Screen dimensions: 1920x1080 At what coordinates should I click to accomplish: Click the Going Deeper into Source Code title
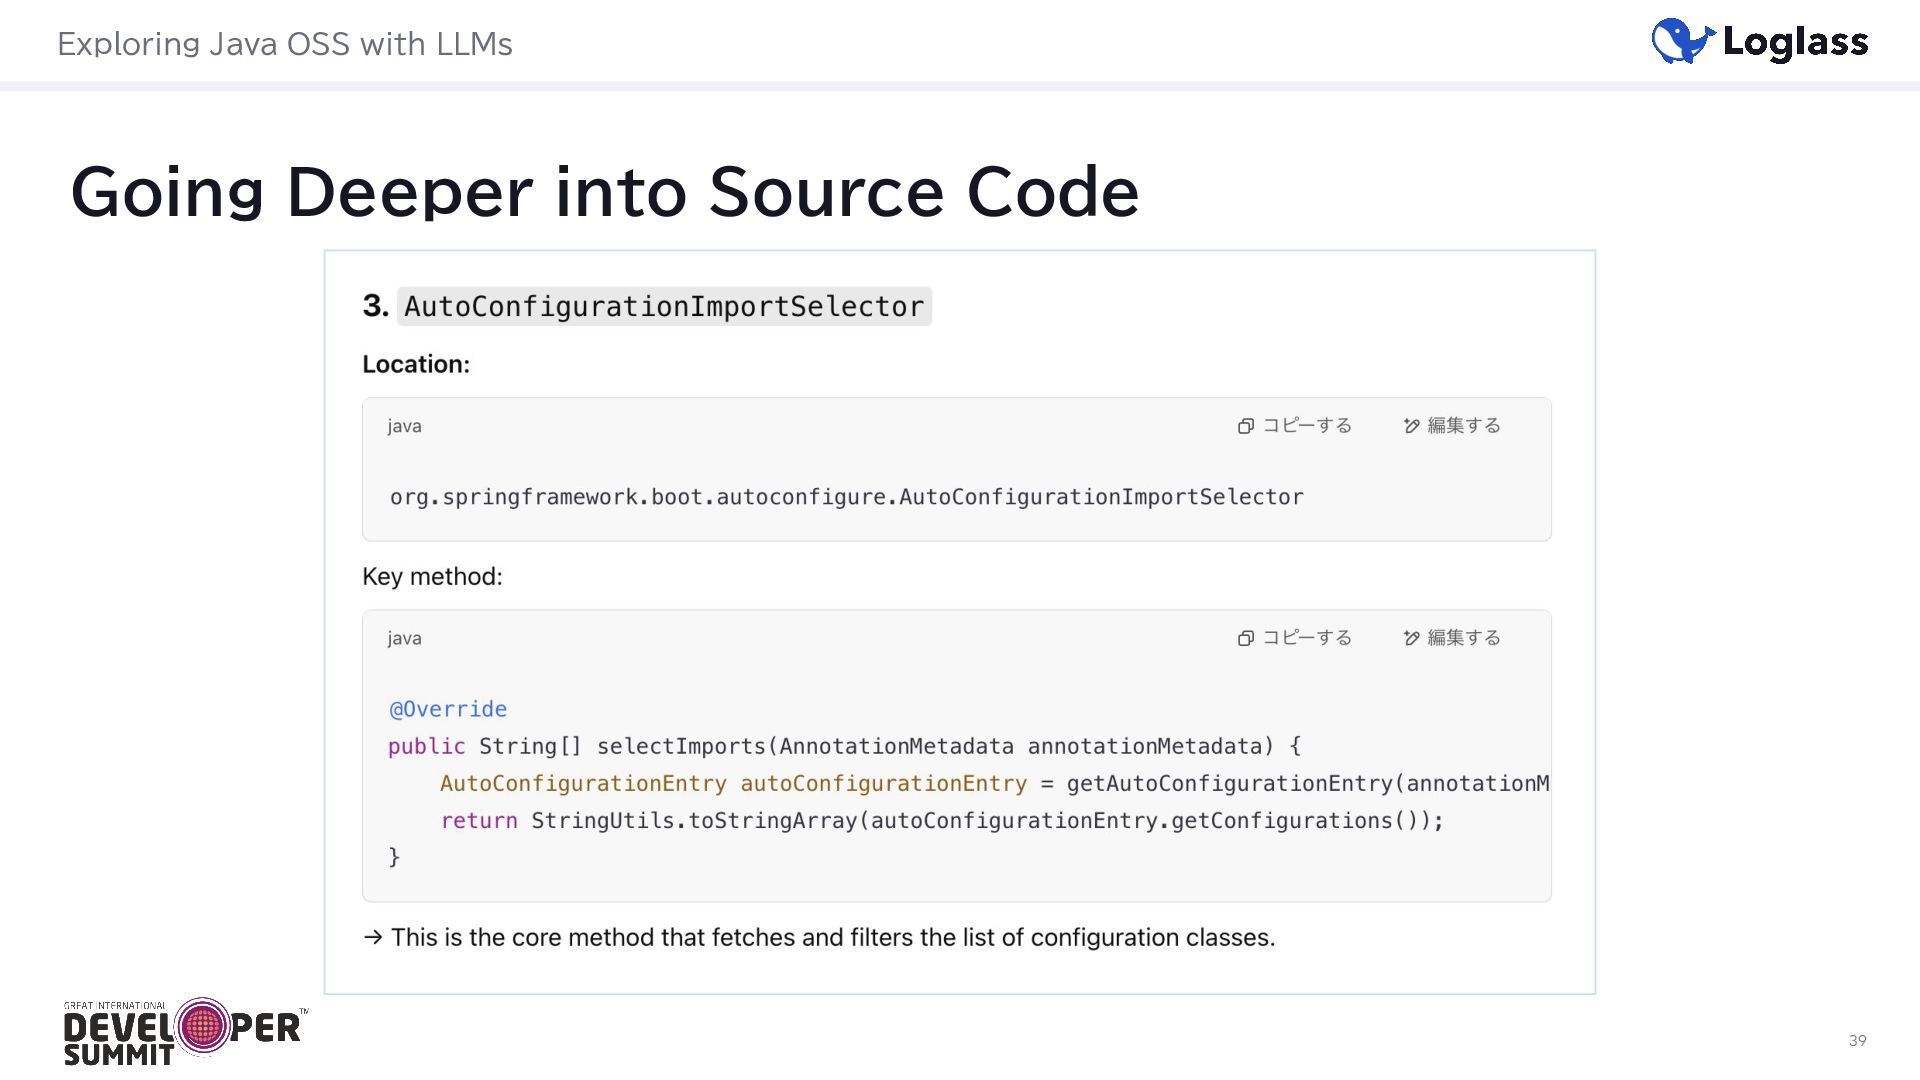tap(604, 191)
